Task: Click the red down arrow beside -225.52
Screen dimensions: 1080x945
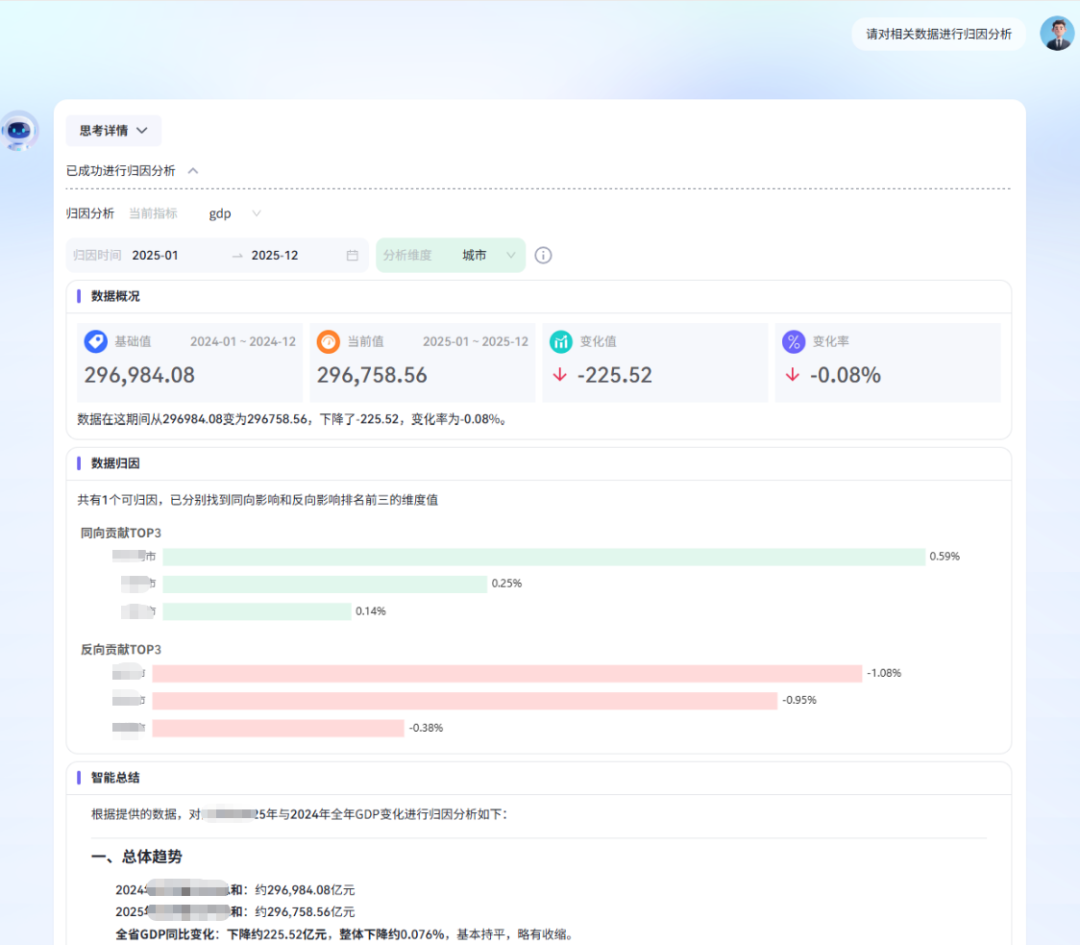Action: coord(560,375)
